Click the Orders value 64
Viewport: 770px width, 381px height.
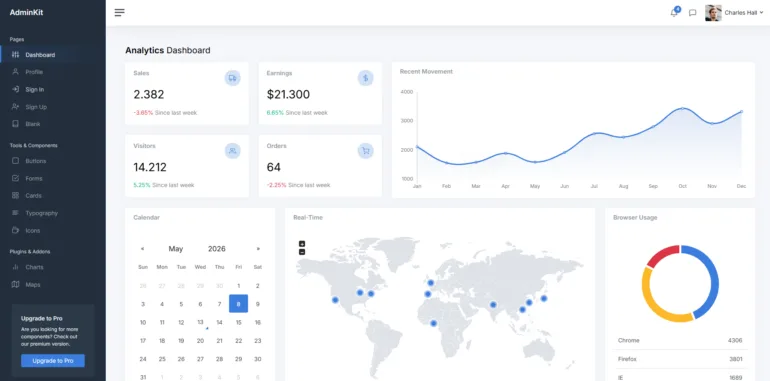(x=274, y=167)
